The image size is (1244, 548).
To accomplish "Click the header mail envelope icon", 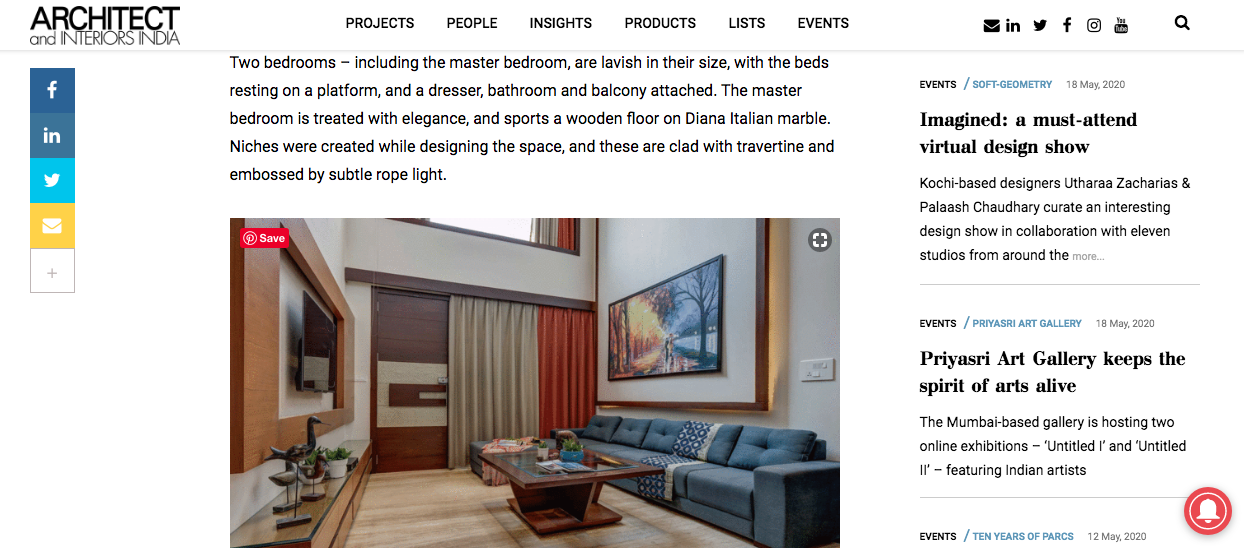I will tap(992, 25).
